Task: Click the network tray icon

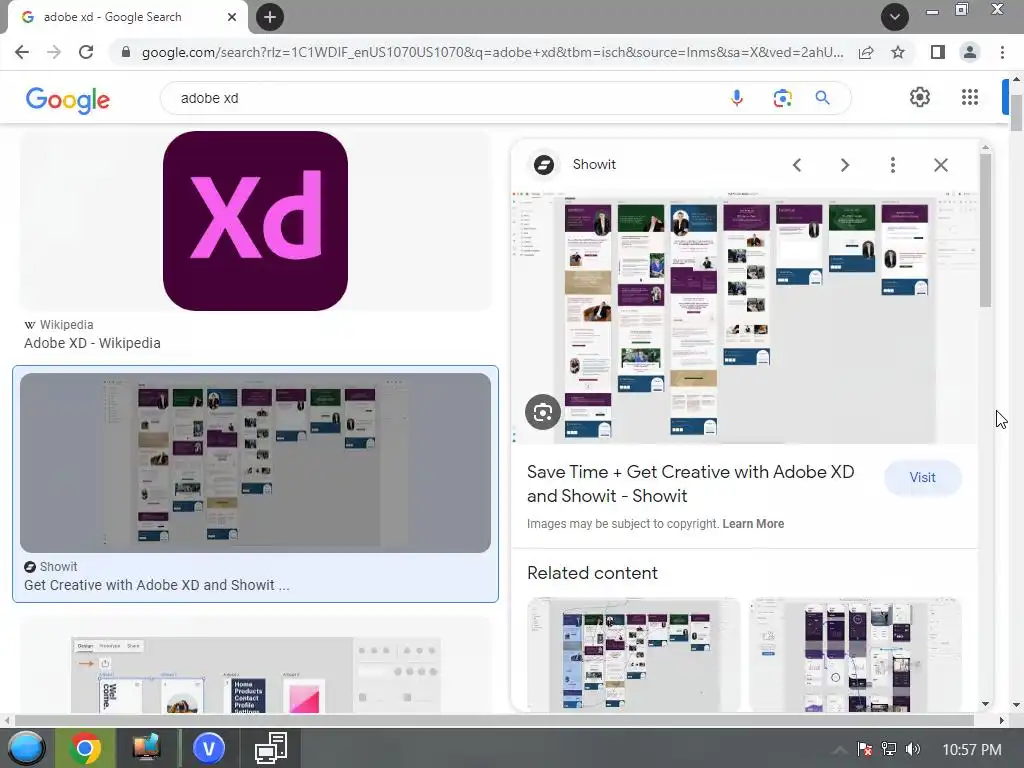Action: [x=889, y=749]
